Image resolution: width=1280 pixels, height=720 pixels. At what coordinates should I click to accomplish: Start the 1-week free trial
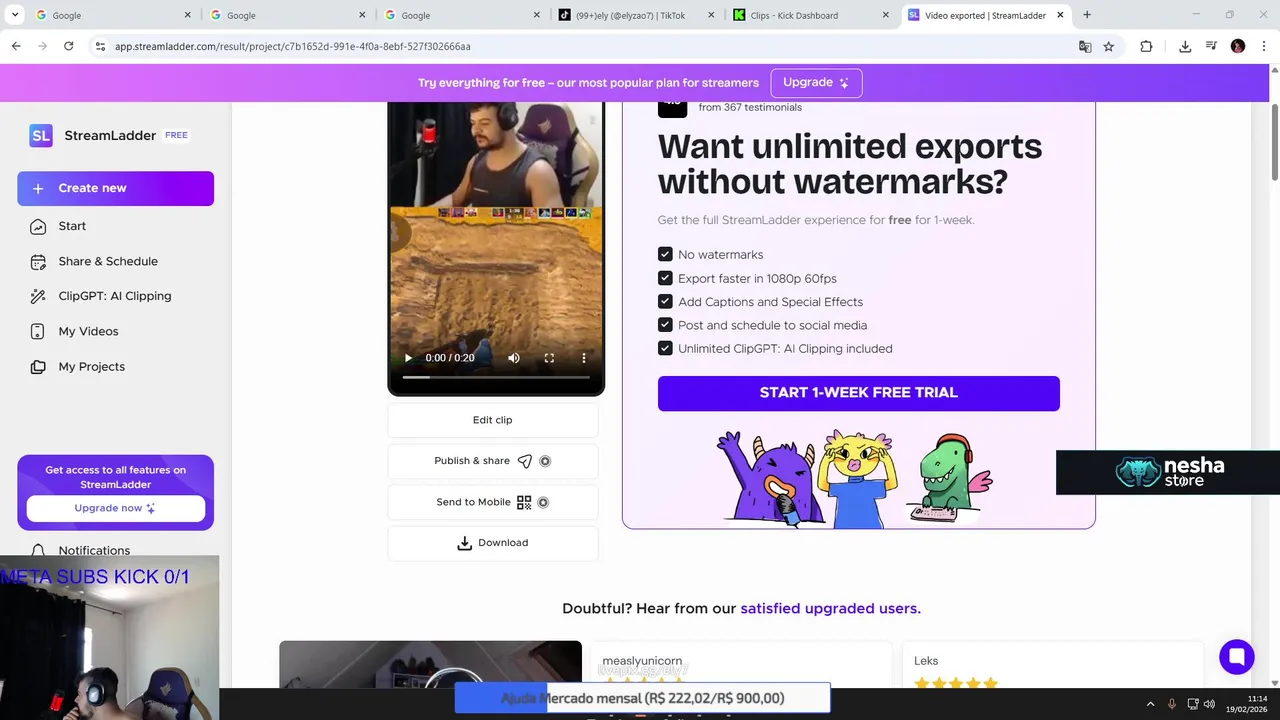(858, 393)
